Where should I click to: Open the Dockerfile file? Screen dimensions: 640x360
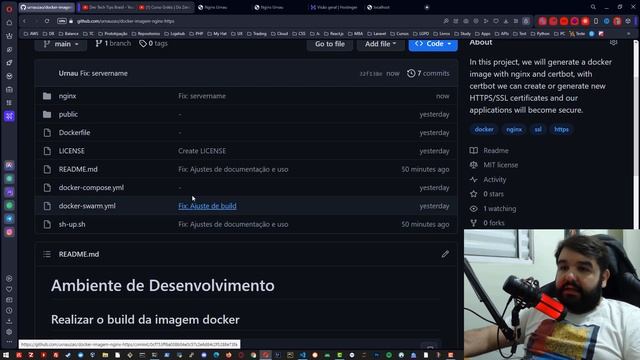[x=74, y=133]
